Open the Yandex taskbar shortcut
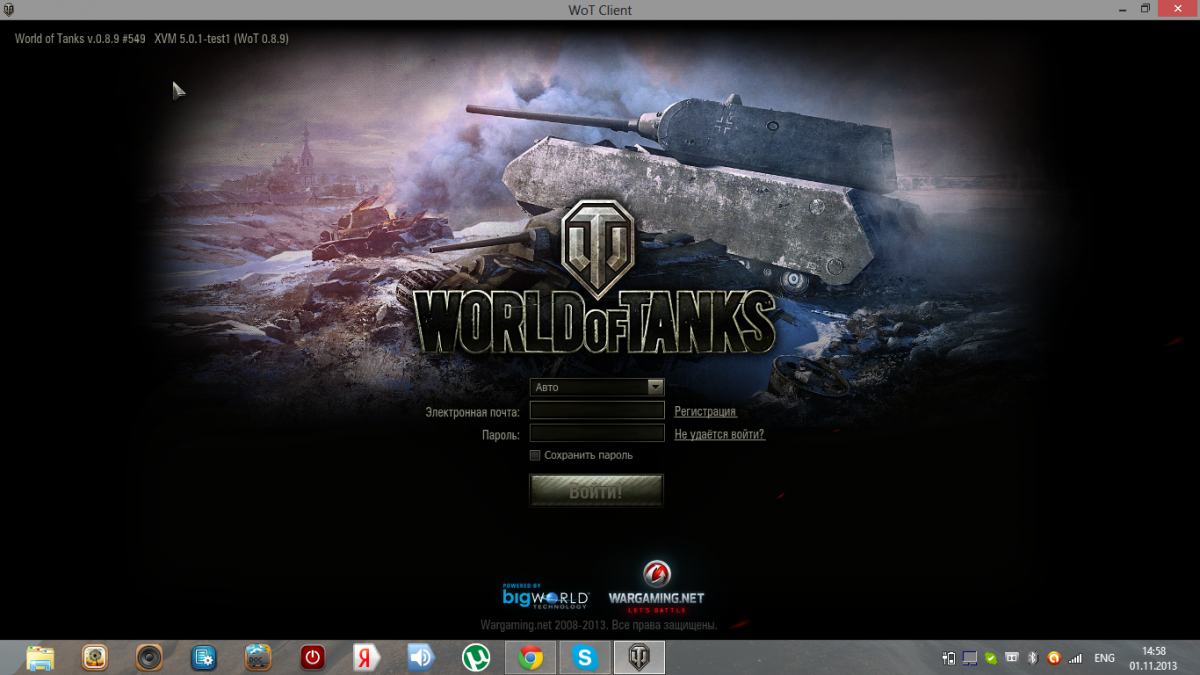 click(x=367, y=657)
